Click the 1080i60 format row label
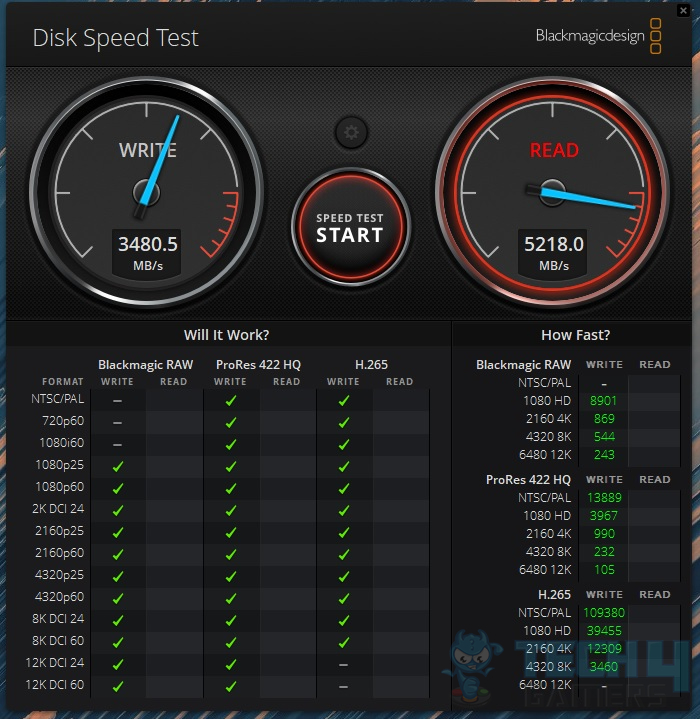Image resolution: width=700 pixels, height=719 pixels. pos(62,442)
